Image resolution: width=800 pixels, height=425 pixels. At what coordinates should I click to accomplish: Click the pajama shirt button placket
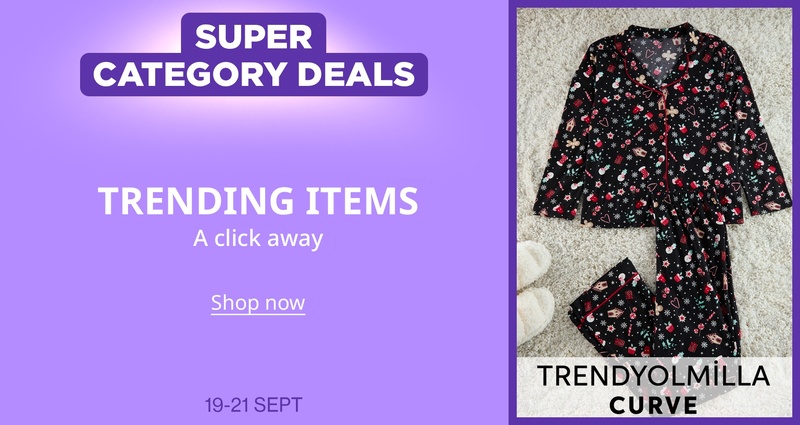(663, 138)
